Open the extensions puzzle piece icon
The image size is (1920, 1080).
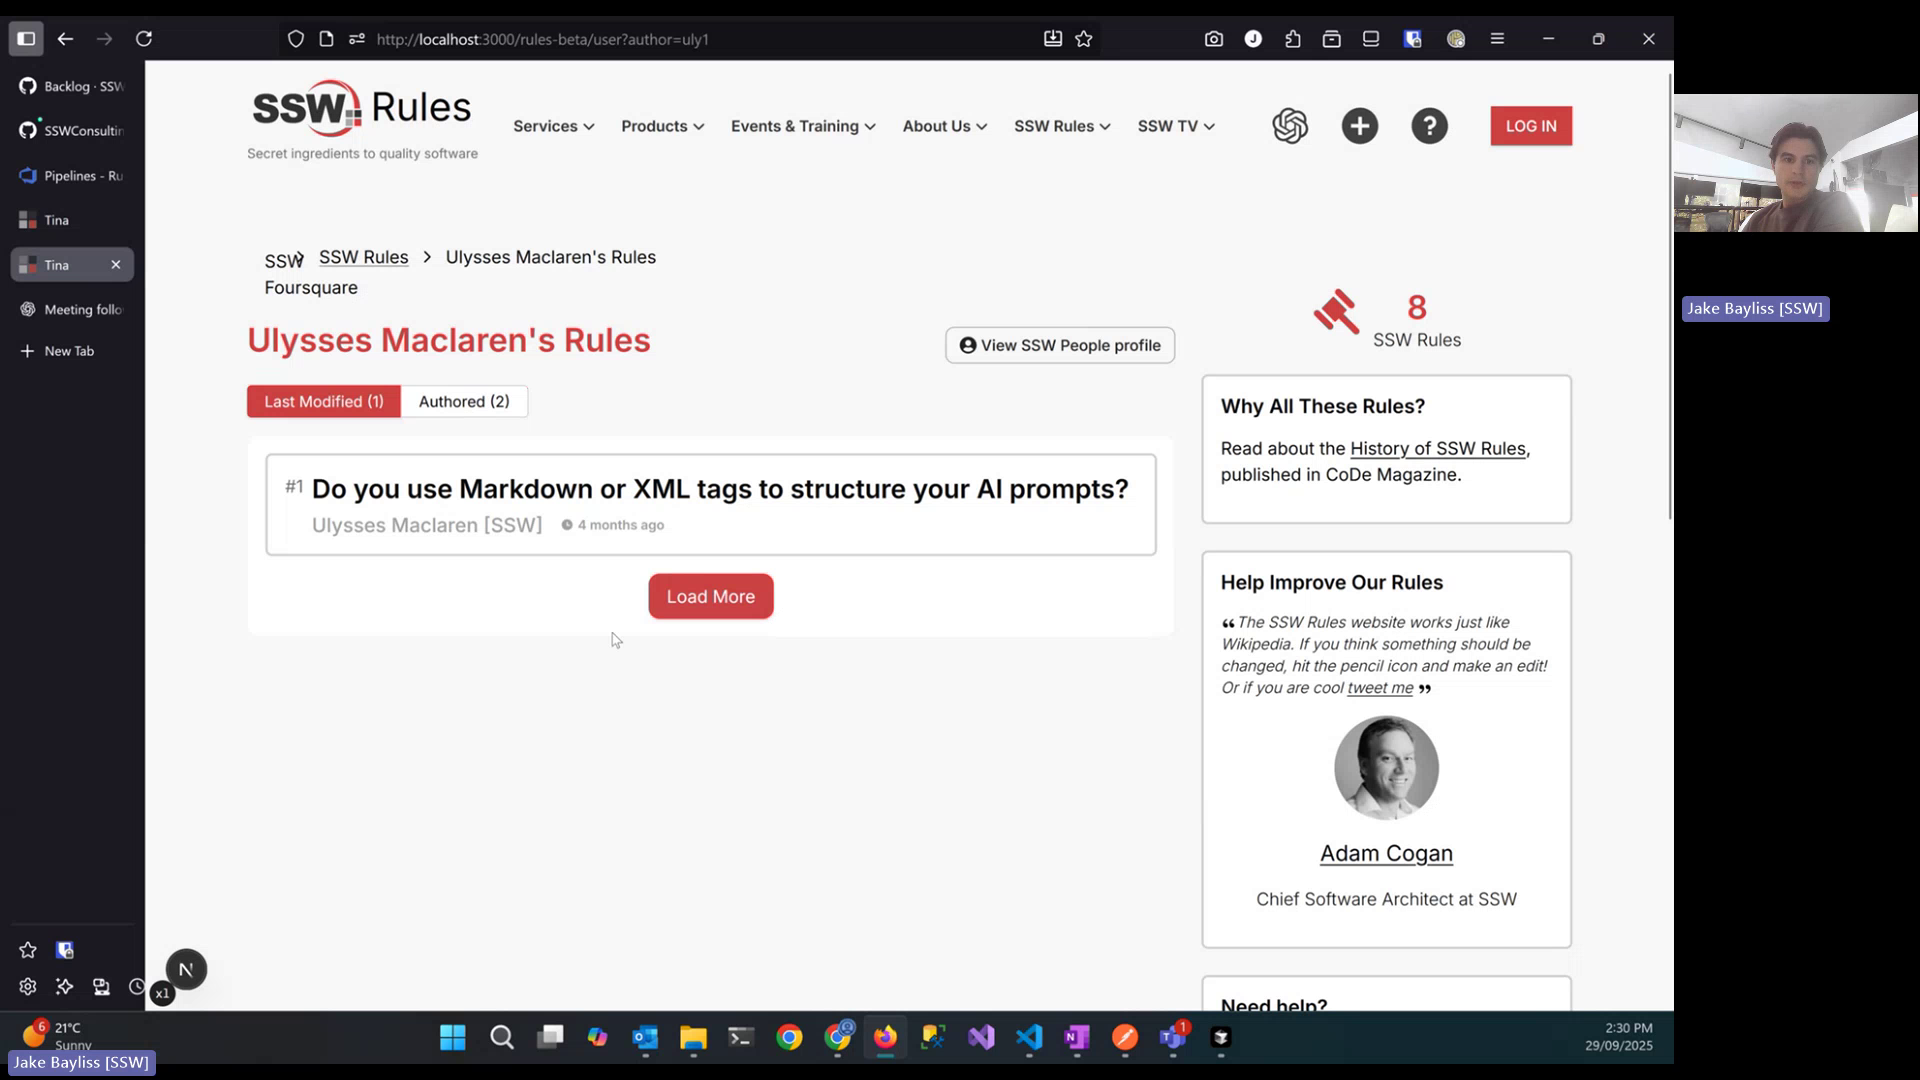pyautogui.click(x=1292, y=39)
